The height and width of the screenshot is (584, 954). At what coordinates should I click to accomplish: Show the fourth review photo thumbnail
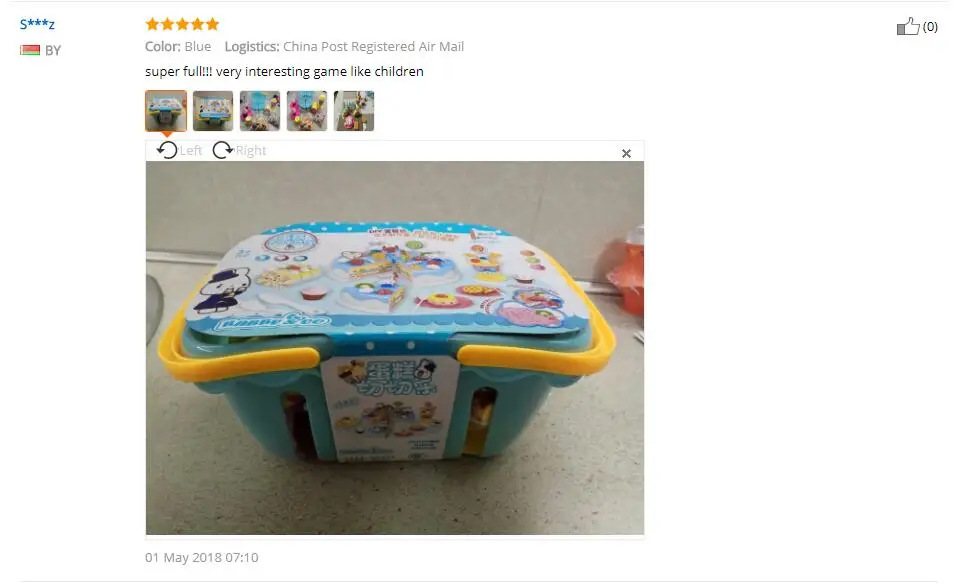[x=307, y=111]
